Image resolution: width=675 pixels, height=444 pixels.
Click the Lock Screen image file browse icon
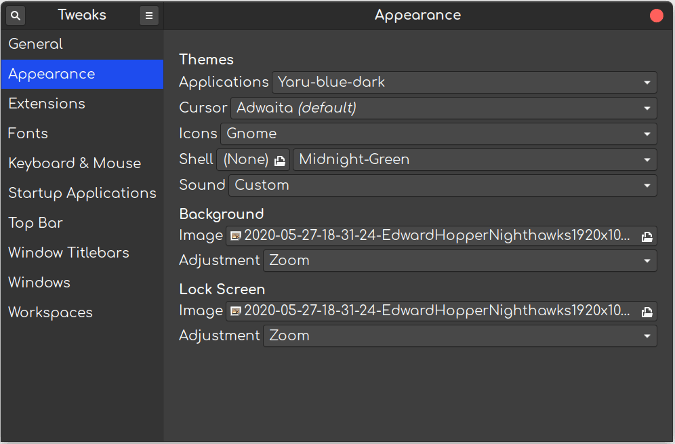(647, 311)
